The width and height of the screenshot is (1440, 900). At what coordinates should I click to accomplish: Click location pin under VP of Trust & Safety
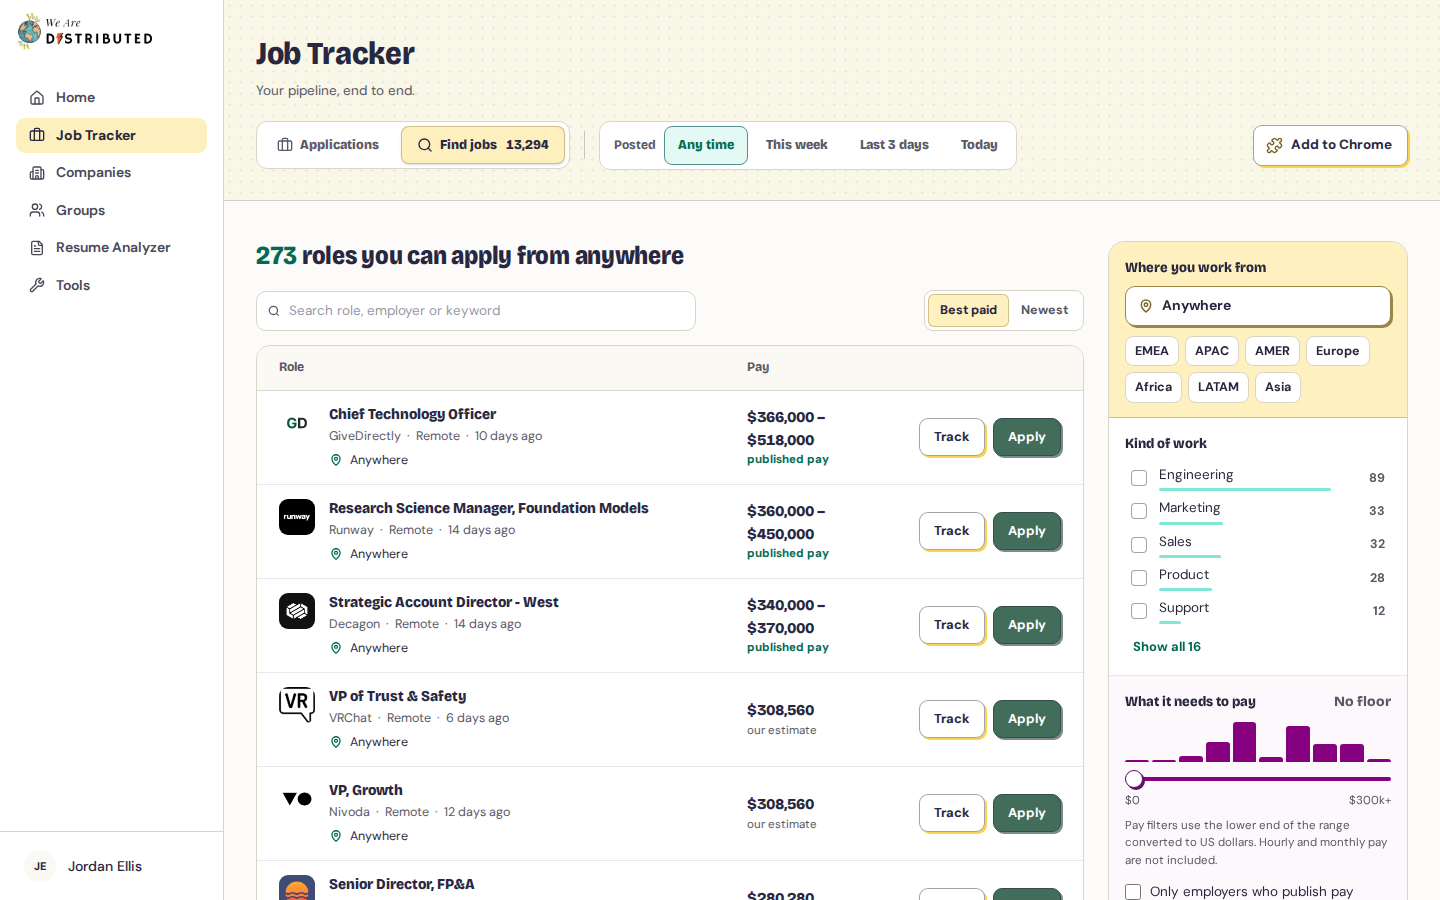click(336, 742)
